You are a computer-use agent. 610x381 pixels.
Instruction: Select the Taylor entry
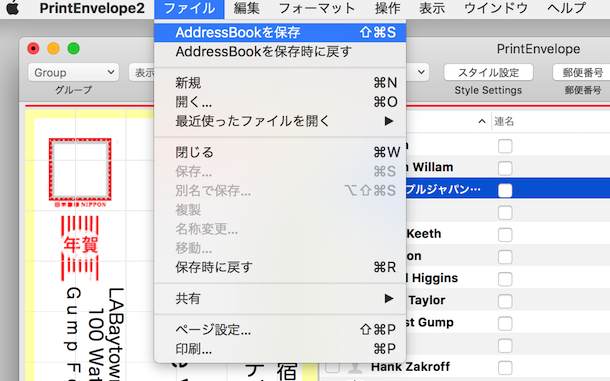pyautogui.click(x=427, y=300)
